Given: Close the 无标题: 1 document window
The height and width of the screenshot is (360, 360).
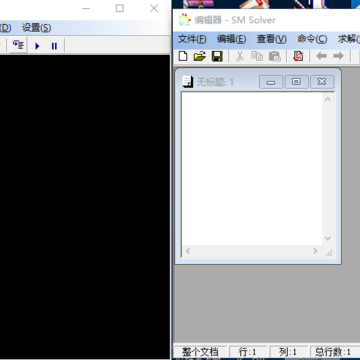Looking at the screenshot, I should pyautogui.click(x=322, y=82).
